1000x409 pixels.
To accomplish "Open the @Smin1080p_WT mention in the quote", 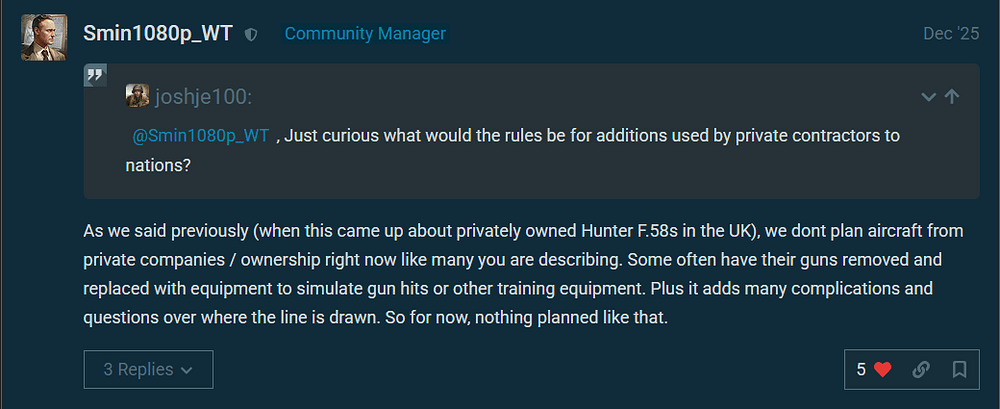I will pos(201,136).
